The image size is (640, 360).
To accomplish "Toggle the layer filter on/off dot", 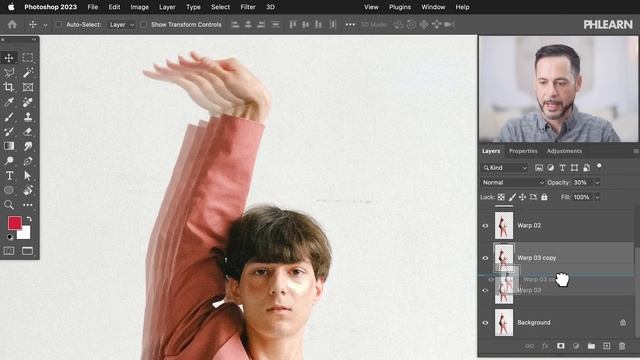I will pyautogui.click(x=599, y=166).
